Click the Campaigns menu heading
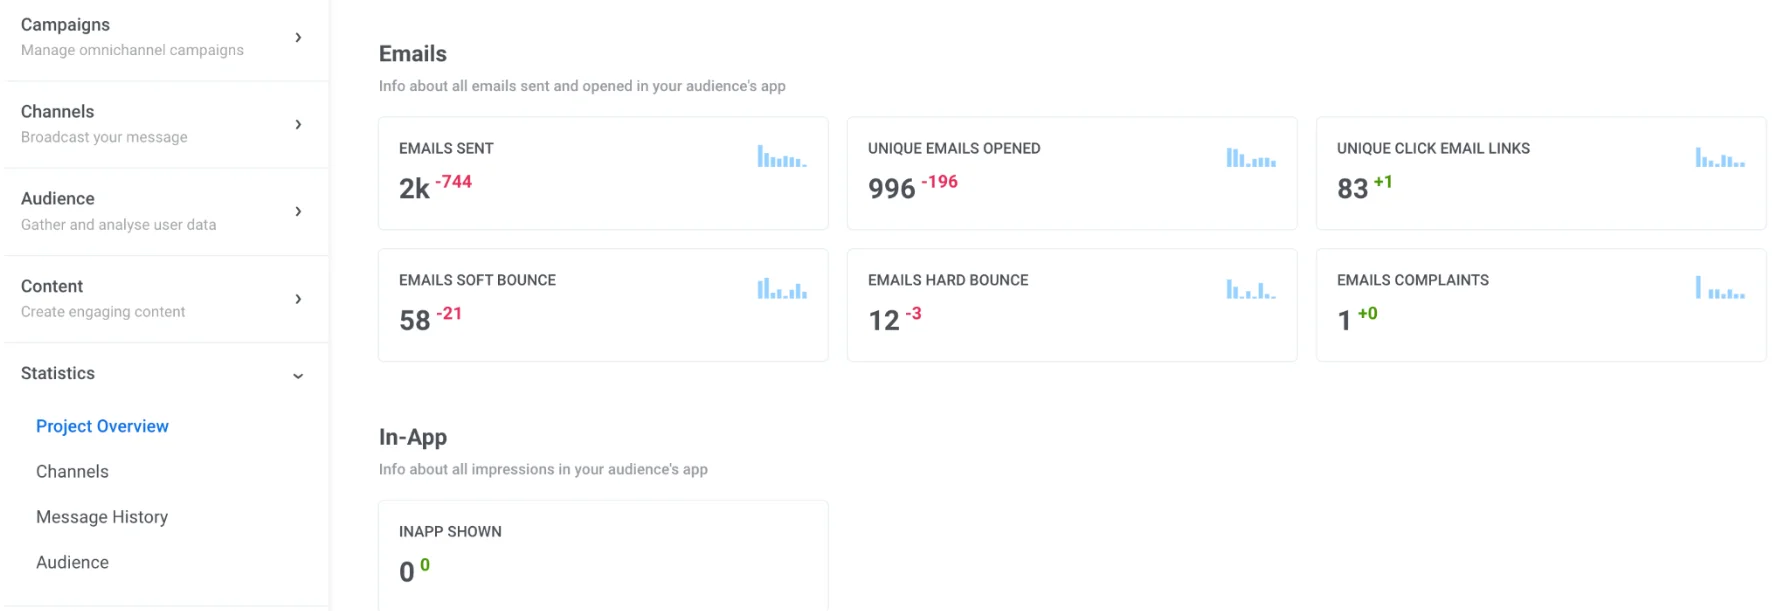The width and height of the screenshot is (1788, 611). click(x=66, y=25)
